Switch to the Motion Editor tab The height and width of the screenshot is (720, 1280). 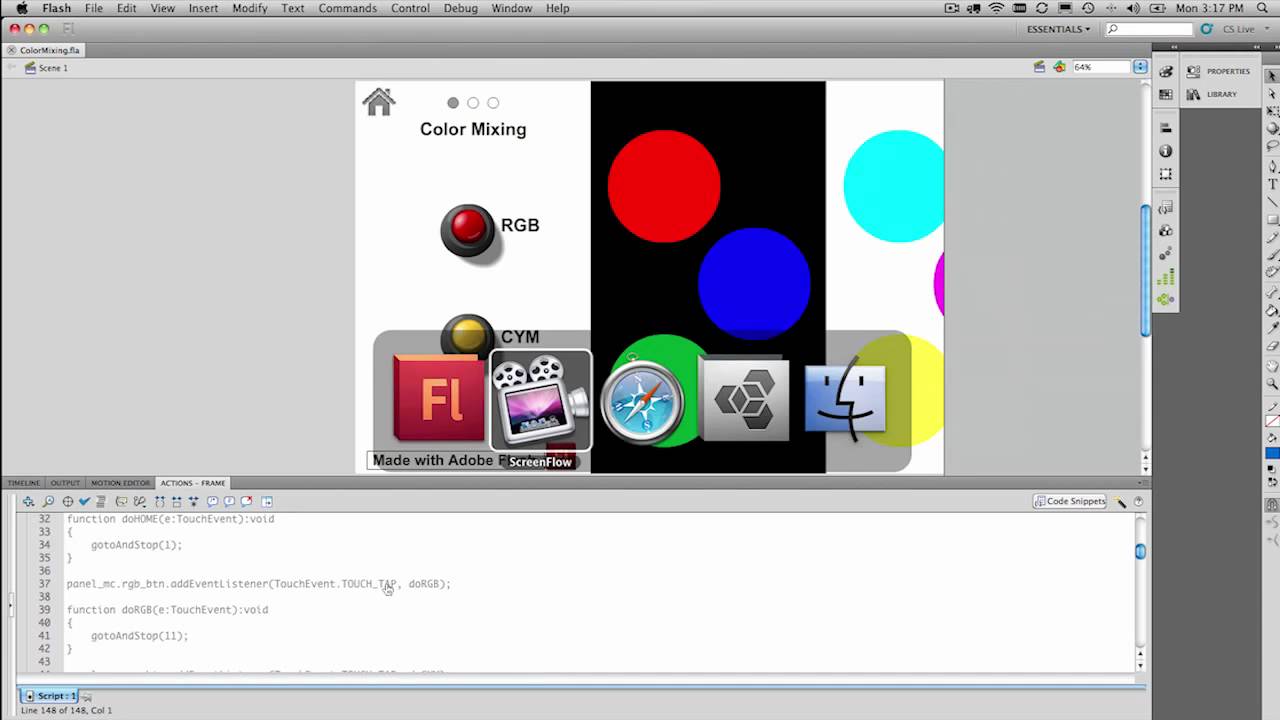tap(120, 483)
